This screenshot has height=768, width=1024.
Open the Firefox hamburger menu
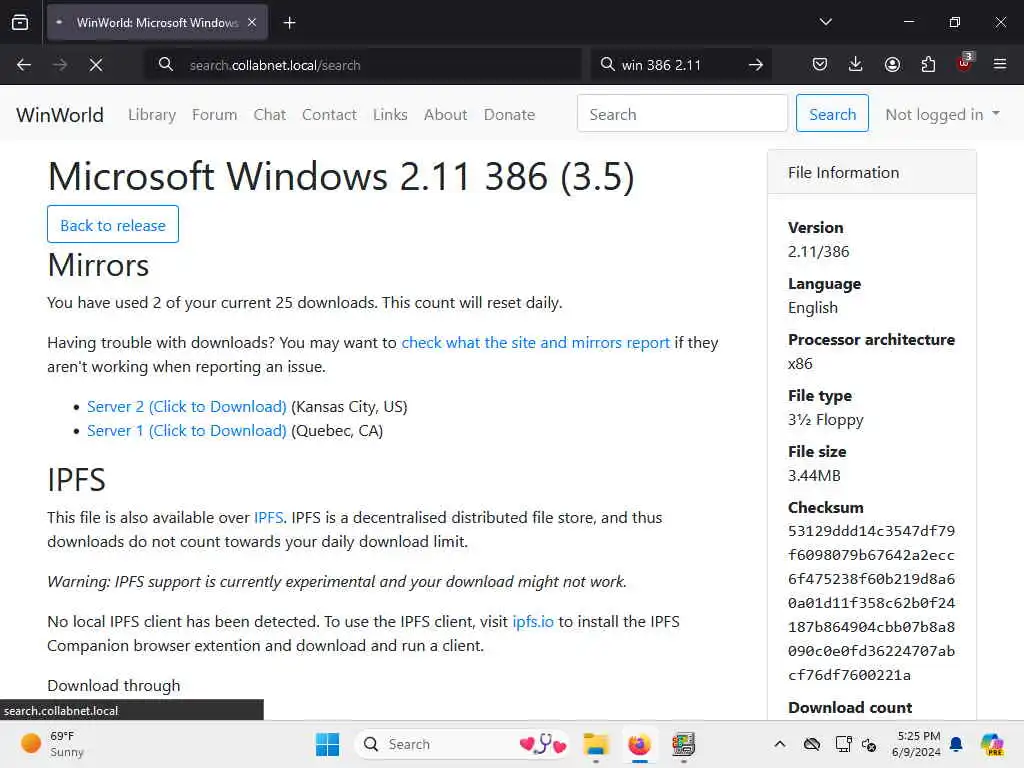tap(1000, 64)
